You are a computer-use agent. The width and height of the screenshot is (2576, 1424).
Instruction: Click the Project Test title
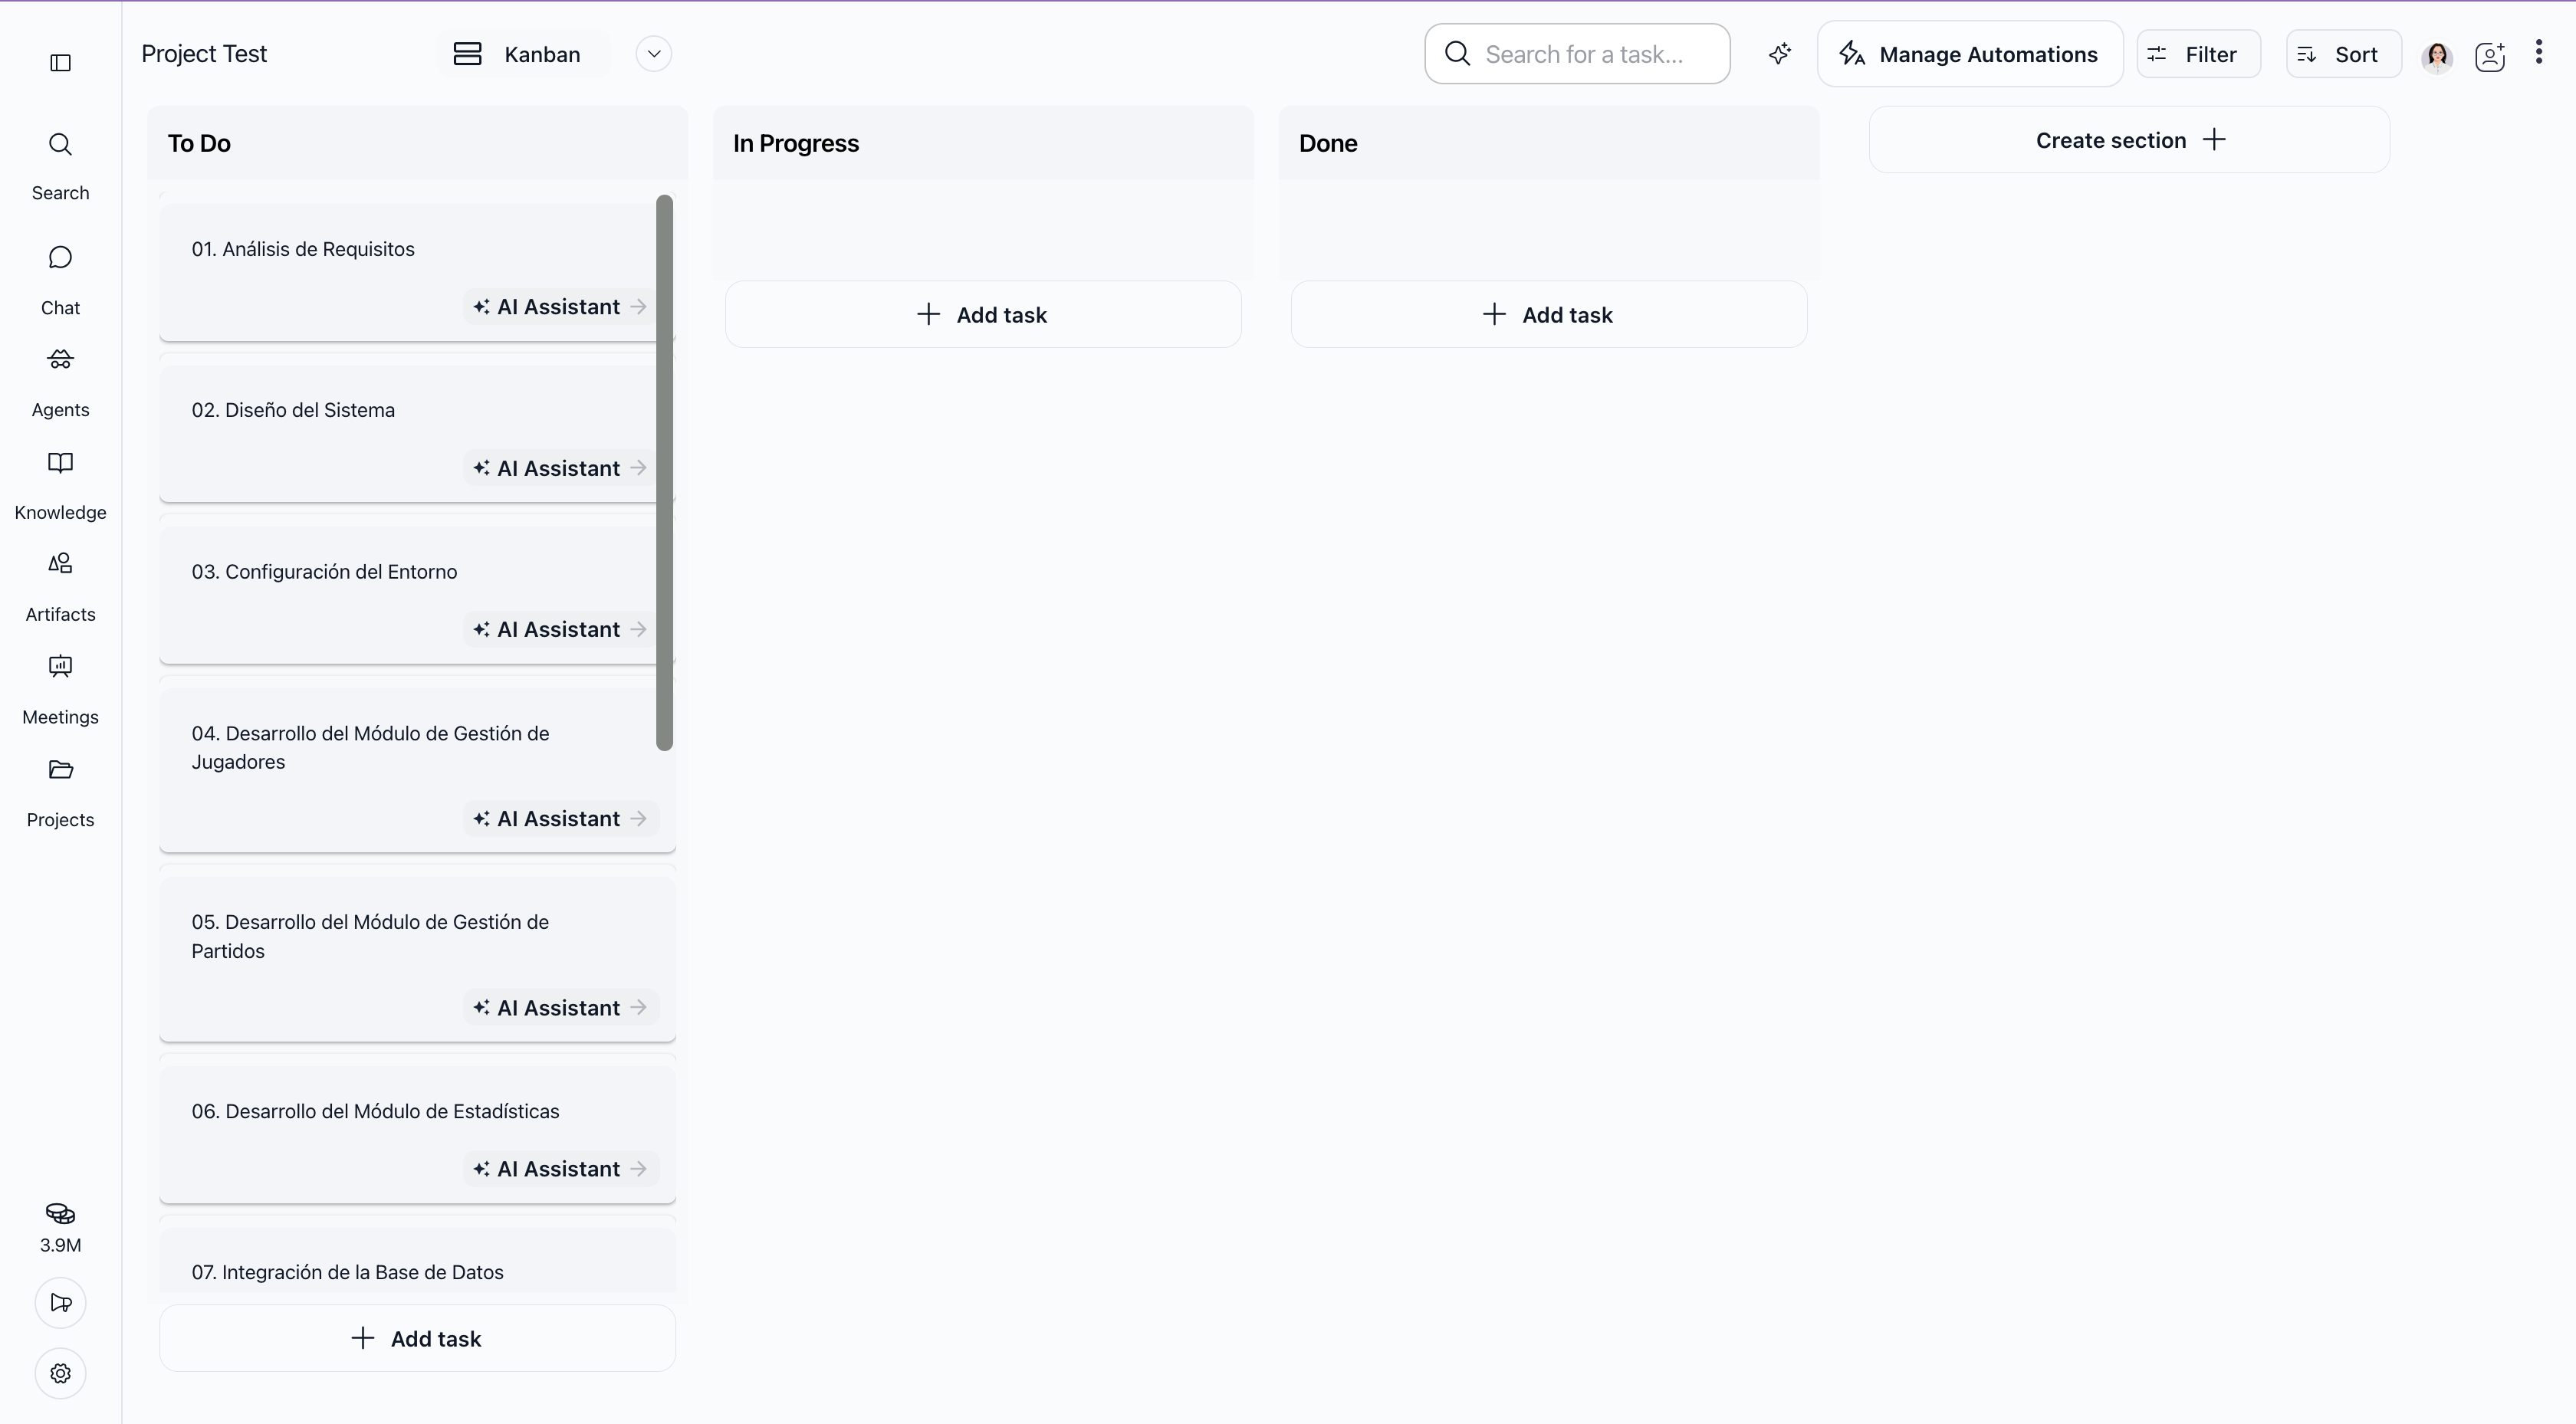[204, 54]
